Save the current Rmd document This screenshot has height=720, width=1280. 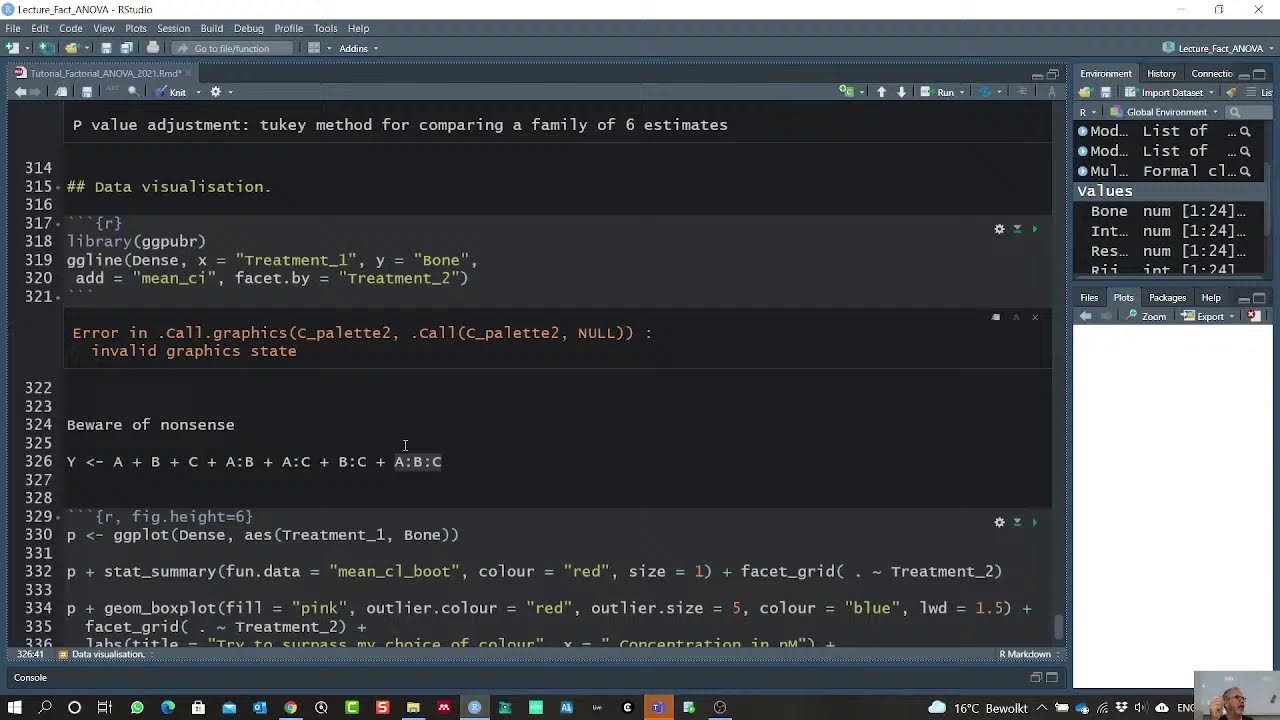tap(87, 92)
